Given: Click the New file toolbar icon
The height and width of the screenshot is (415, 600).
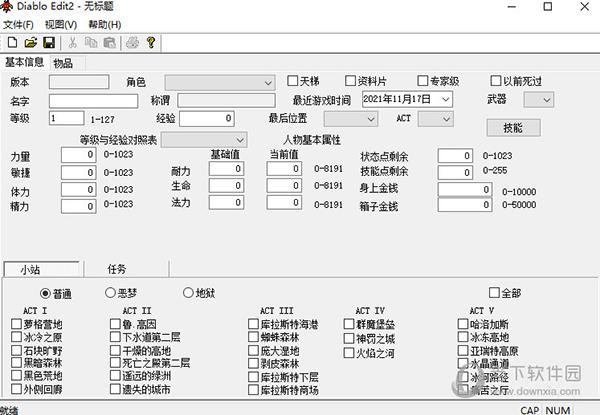Looking at the screenshot, I should pyautogui.click(x=12, y=42).
